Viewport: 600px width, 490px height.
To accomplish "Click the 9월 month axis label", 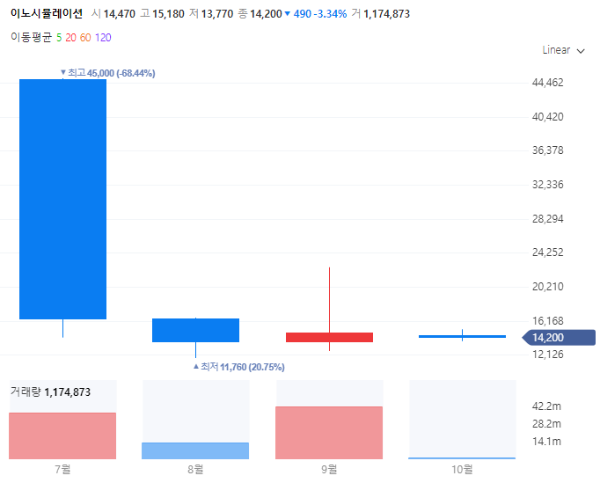I will point(329,469).
